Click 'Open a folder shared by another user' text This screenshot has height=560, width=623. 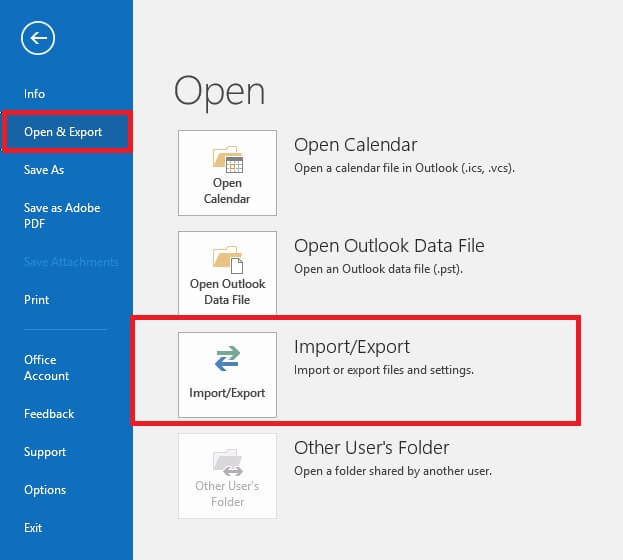coord(393,471)
